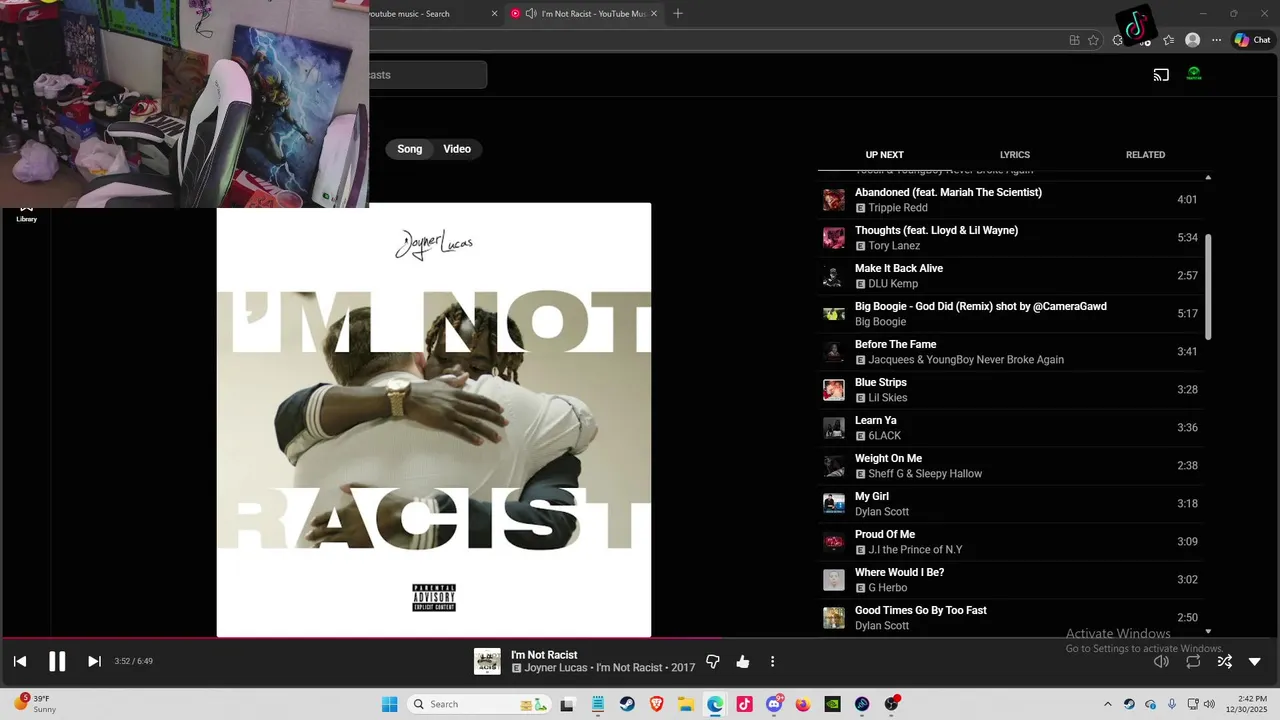Switch to Song mode
The width and height of the screenshot is (1280, 720).
[410, 149]
